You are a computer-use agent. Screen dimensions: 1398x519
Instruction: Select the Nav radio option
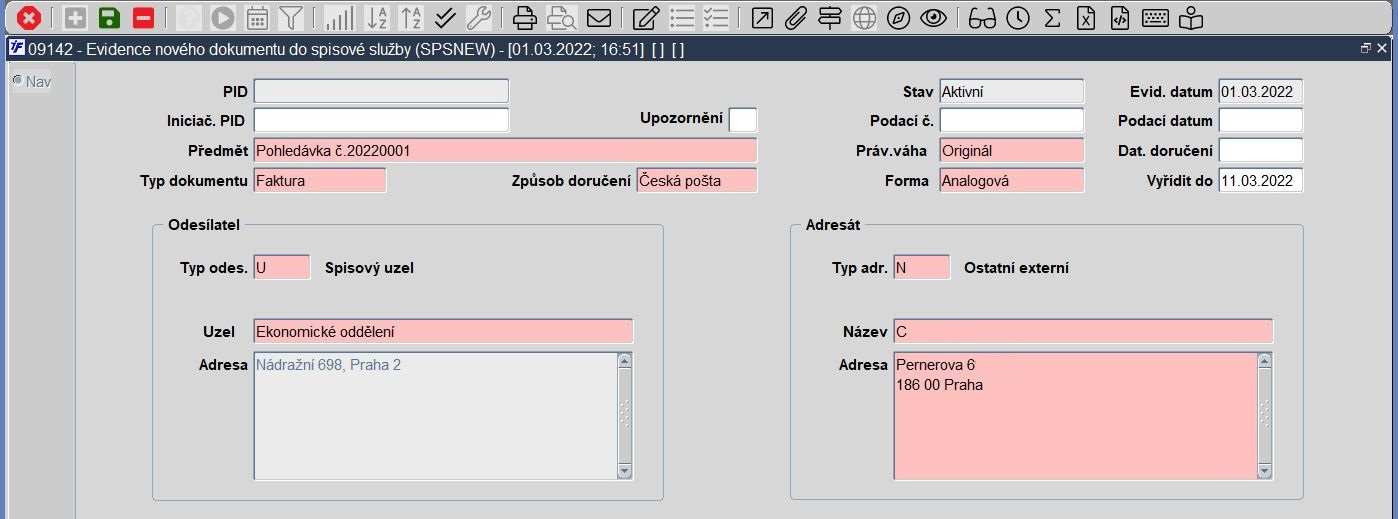[17, 81]
